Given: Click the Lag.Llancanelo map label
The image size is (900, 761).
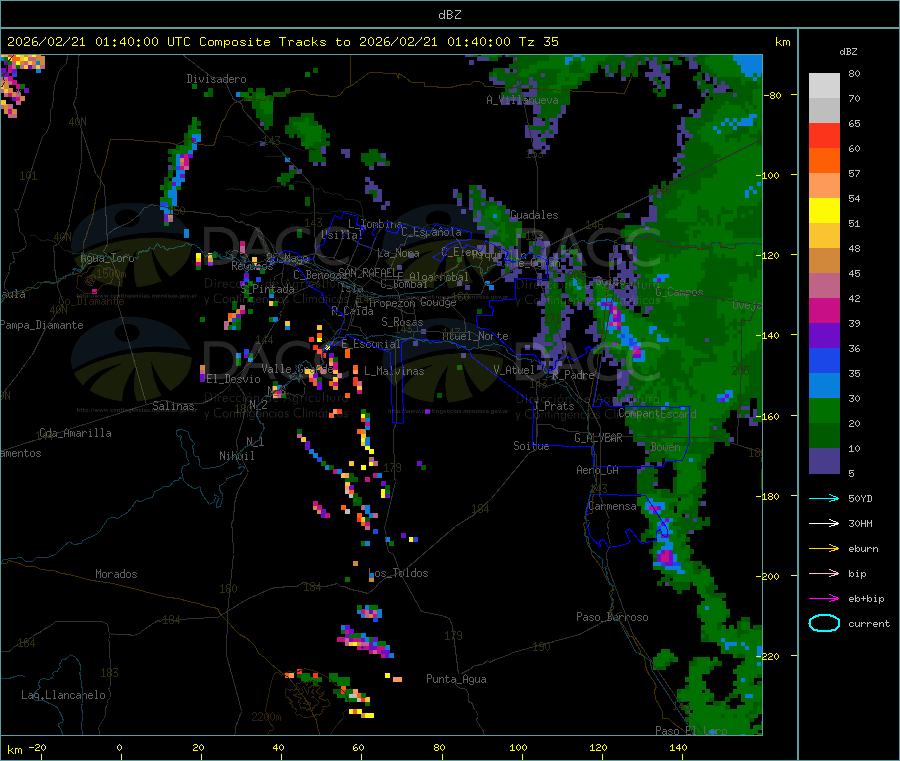Looking at the screenshot, I should pyautogui.click(x=63, y=696).
